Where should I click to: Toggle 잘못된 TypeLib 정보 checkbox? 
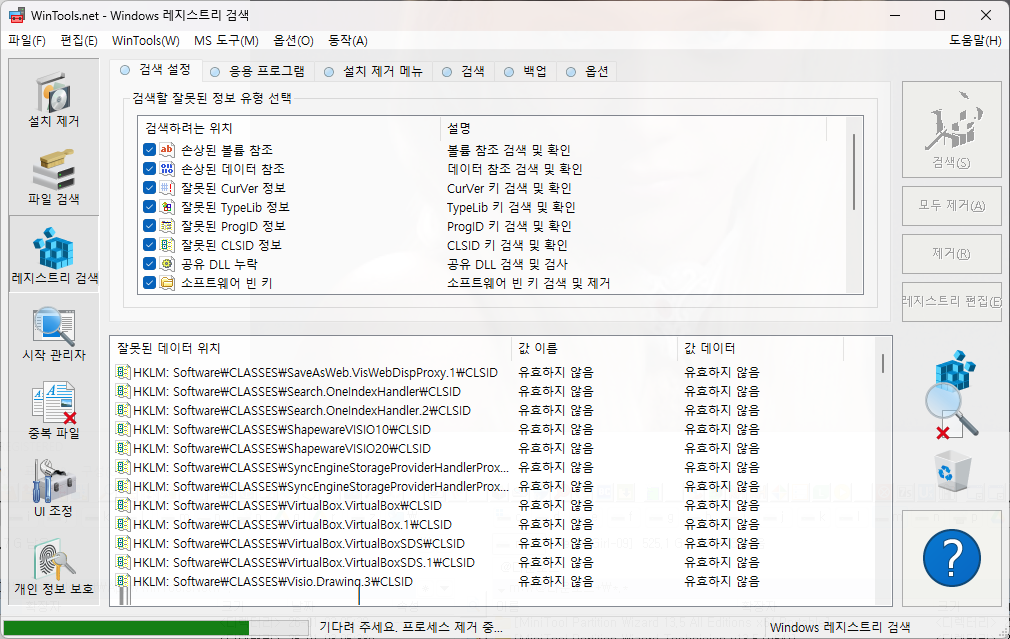pos(149,207)
